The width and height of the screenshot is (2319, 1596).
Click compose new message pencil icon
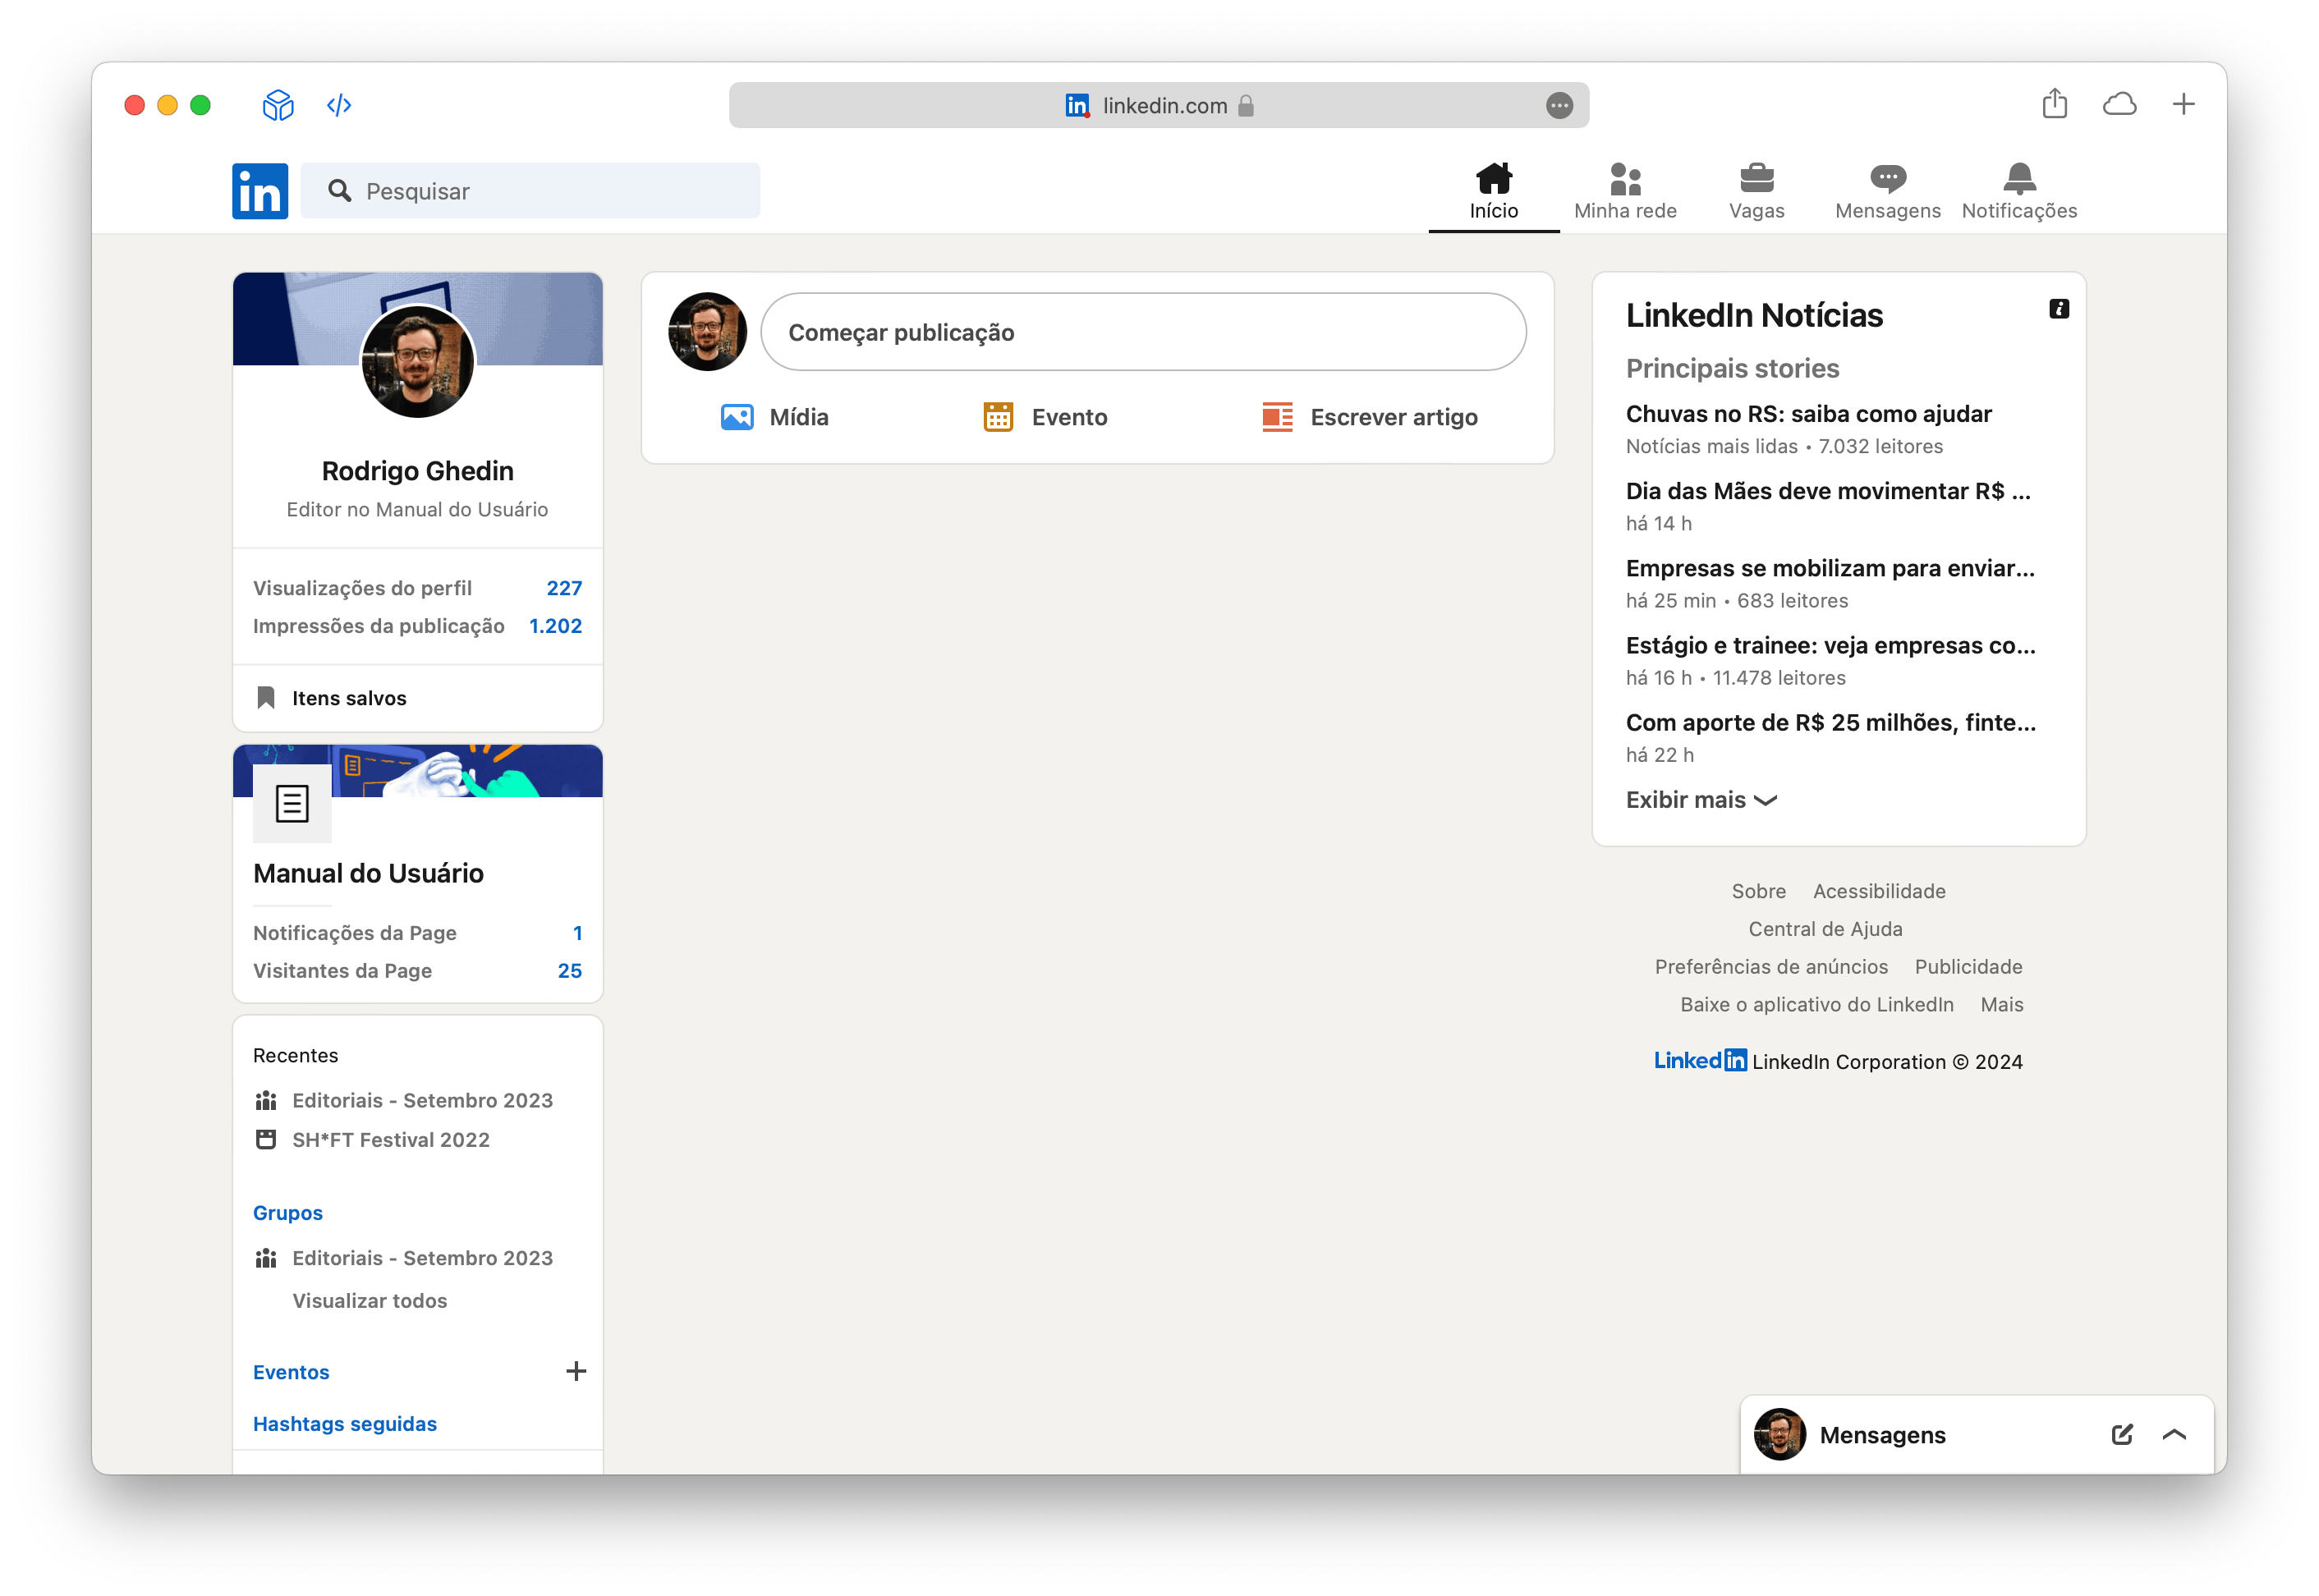2121,1435
